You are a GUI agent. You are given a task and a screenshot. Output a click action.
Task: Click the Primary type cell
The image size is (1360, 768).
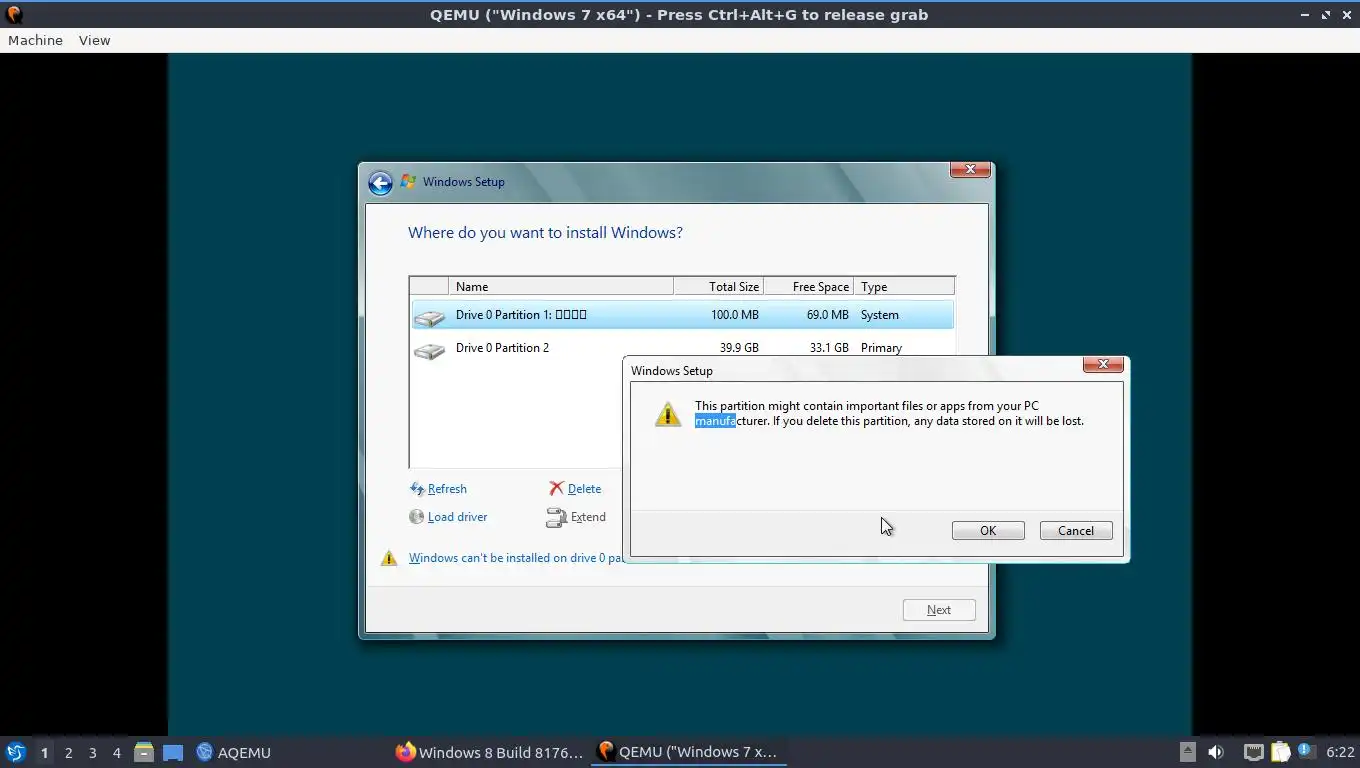coord(881,348)
